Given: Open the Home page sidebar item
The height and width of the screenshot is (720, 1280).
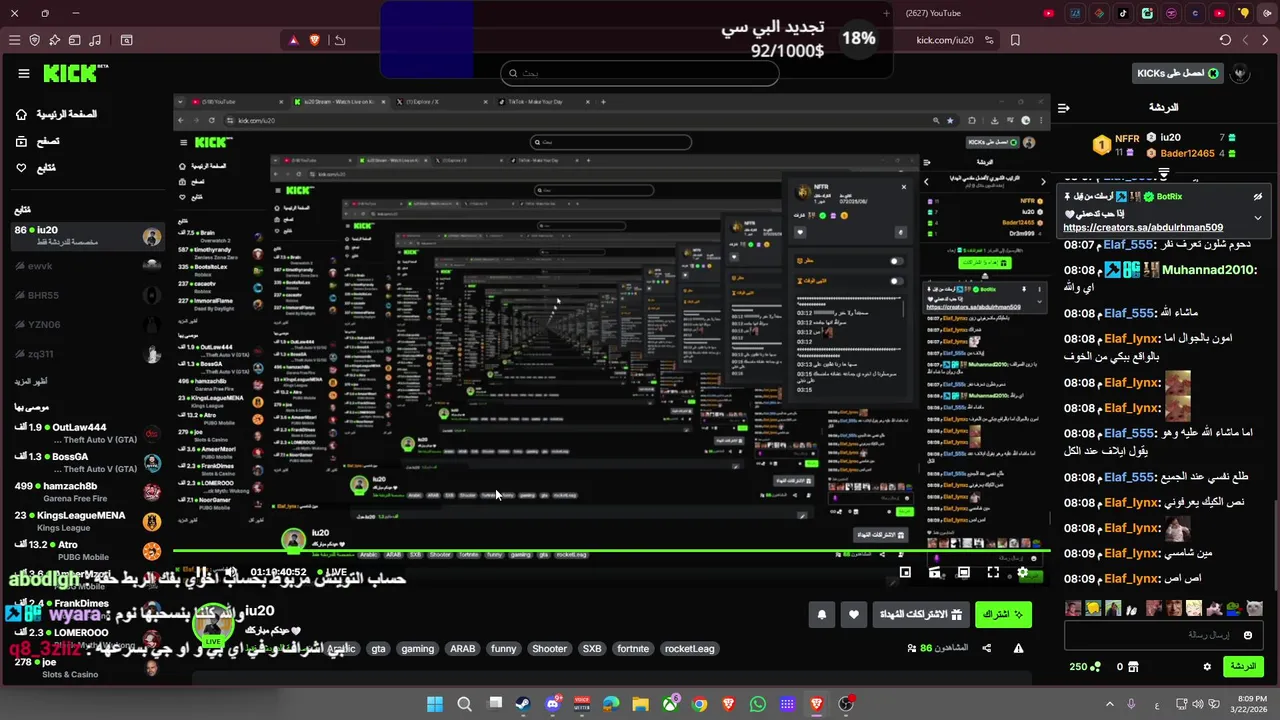Looking at the screenshot, I should tap(56, 115).
